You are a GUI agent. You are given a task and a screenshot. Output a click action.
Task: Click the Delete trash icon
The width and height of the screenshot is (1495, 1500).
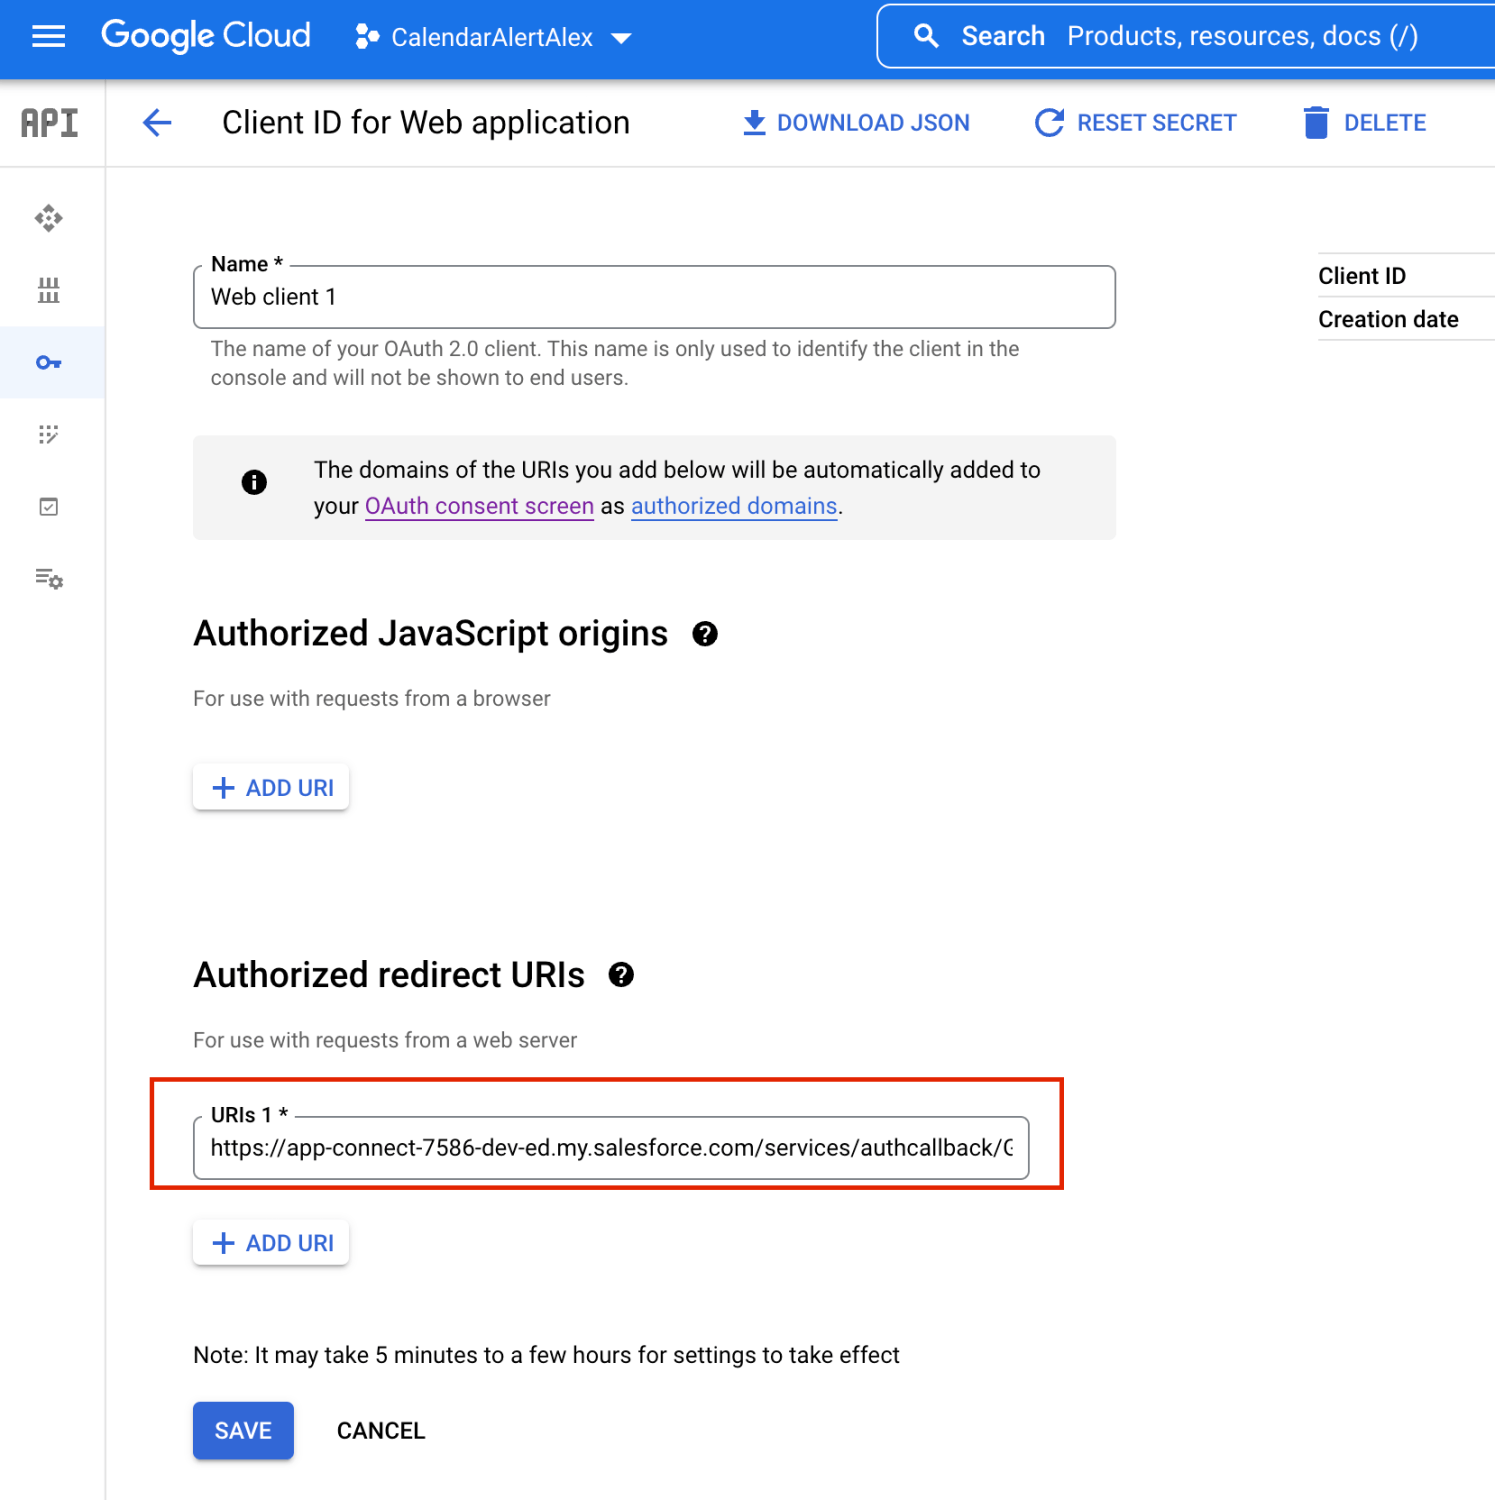(x=1316, y=122)
